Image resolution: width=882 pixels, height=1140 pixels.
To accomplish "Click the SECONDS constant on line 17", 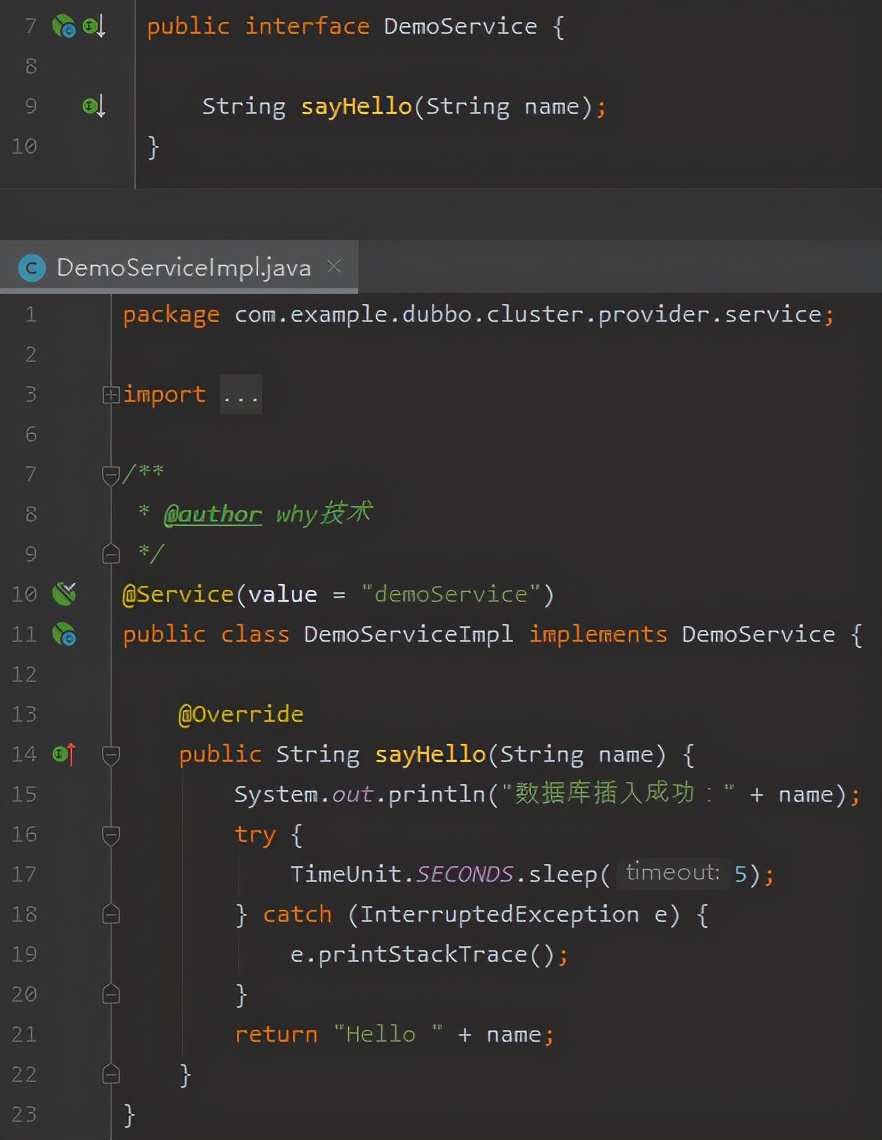I will (x=465, y=874).
